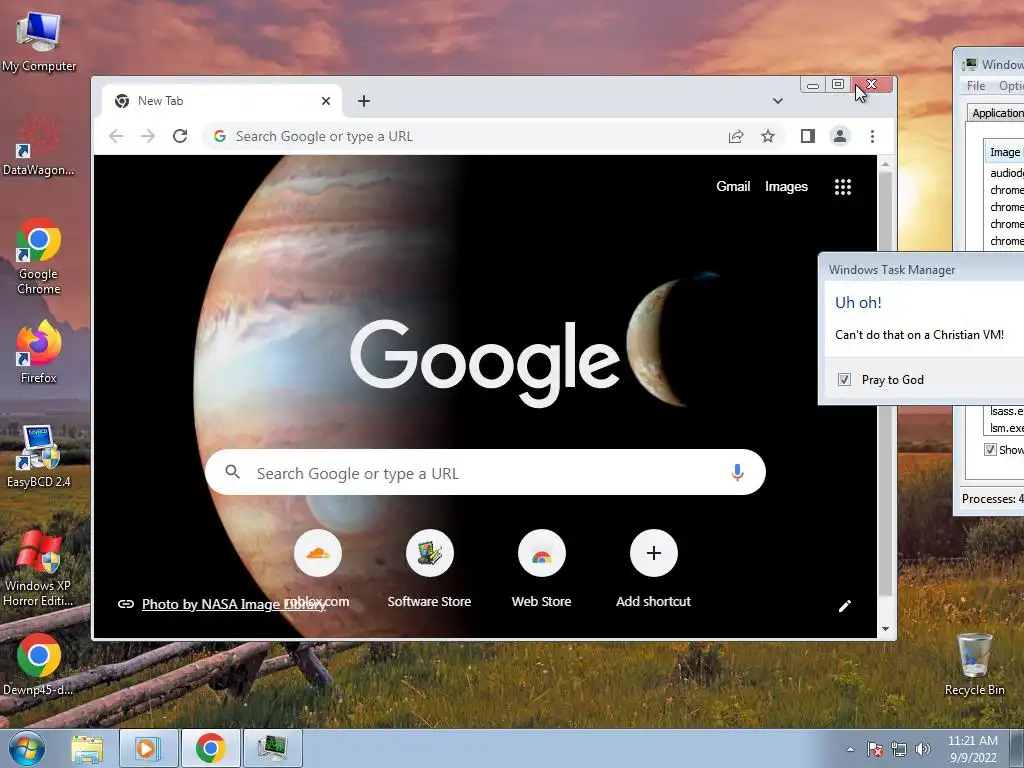Switch to Task Manager Applications tab
This screenshot has width=1024, height=768.
click(995, 112)
